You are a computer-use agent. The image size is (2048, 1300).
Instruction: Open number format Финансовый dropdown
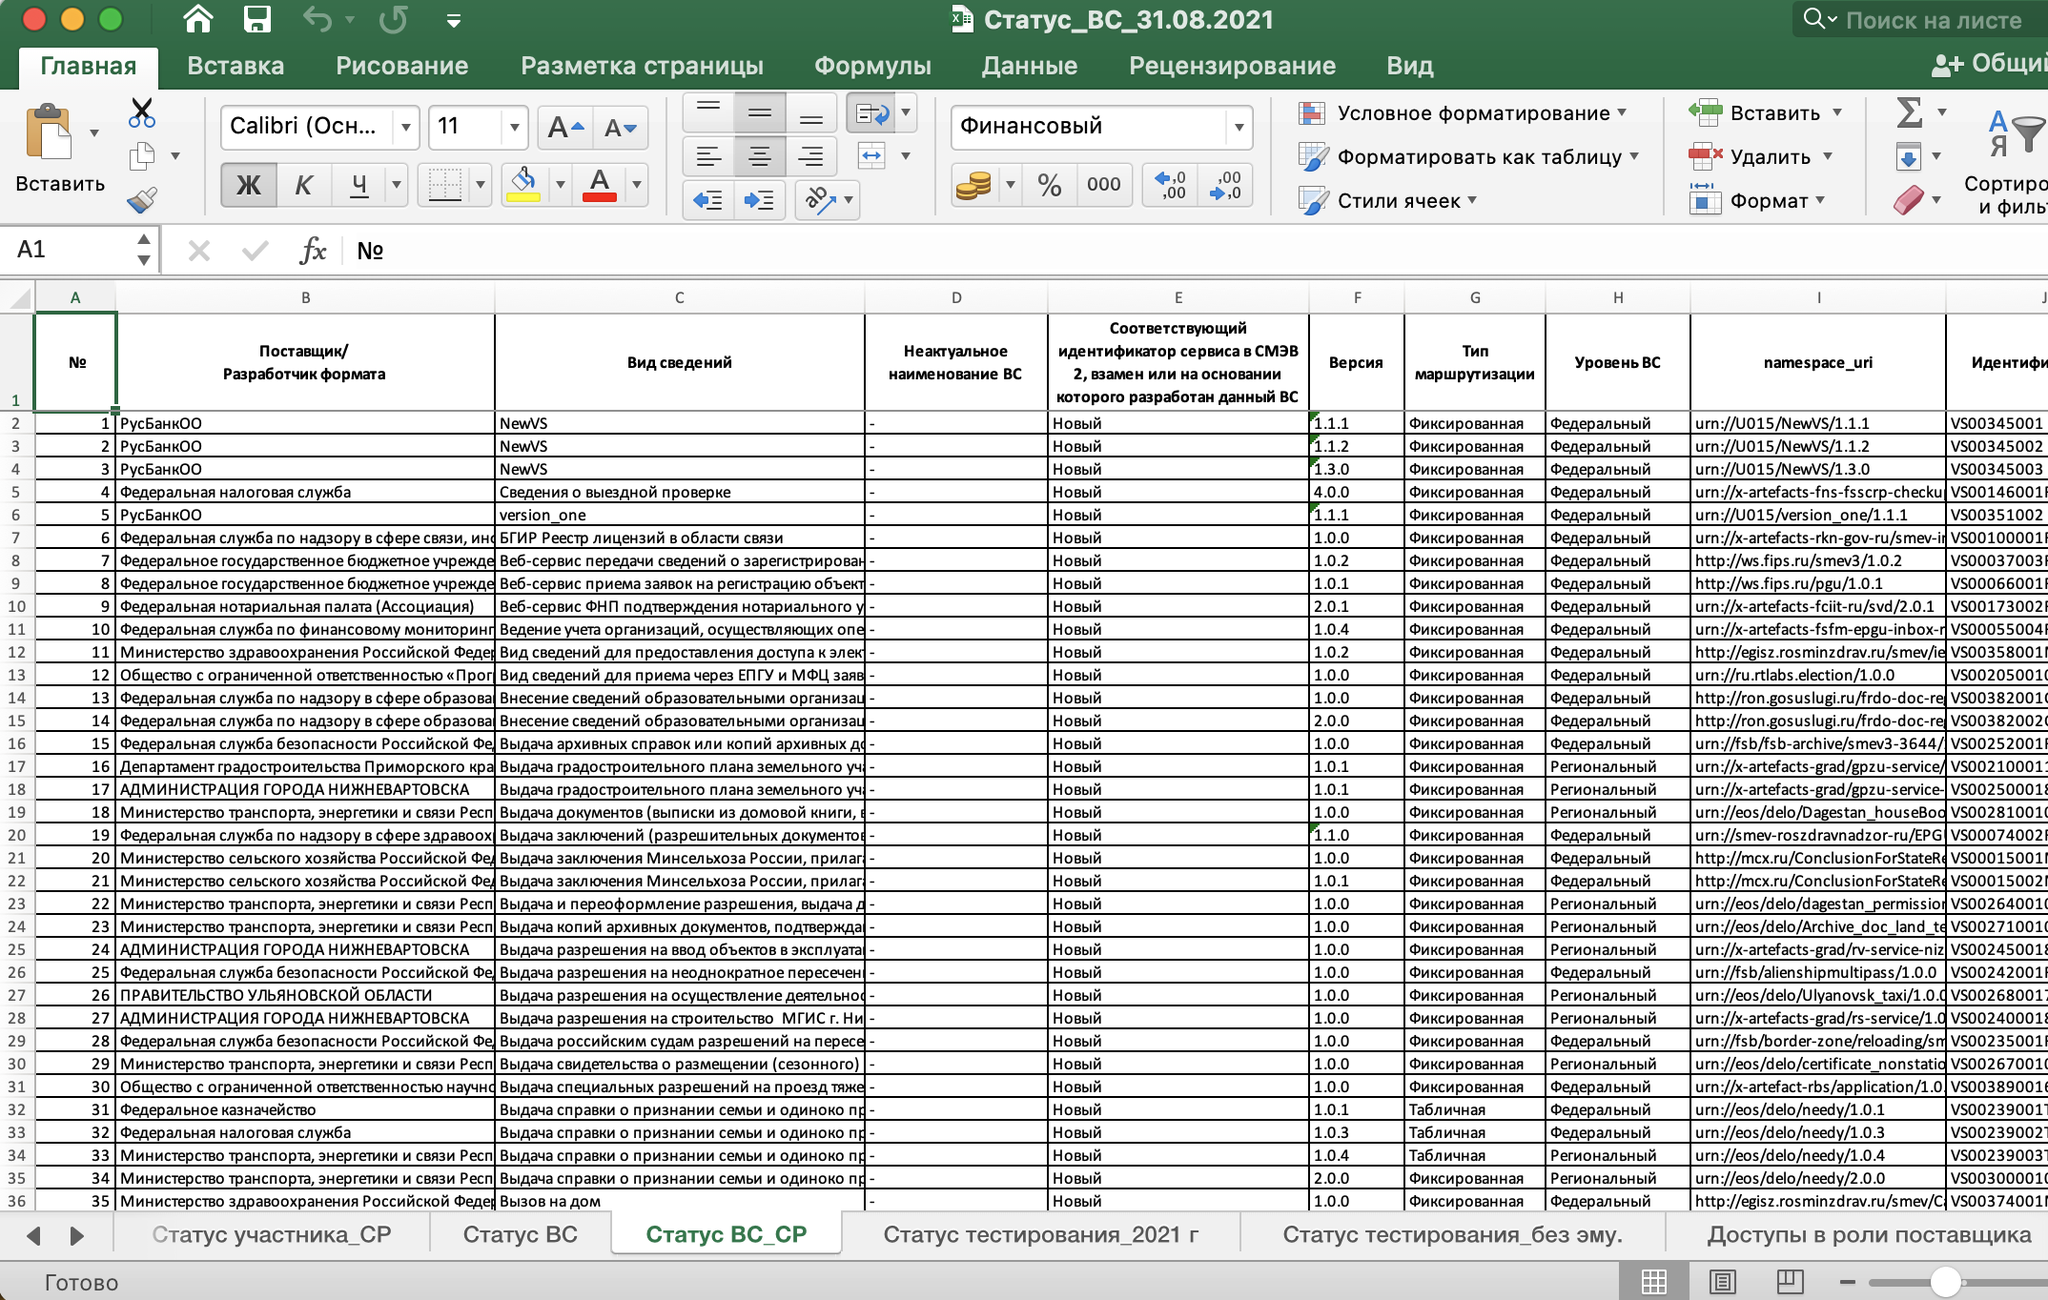(x=1238, y=127)
